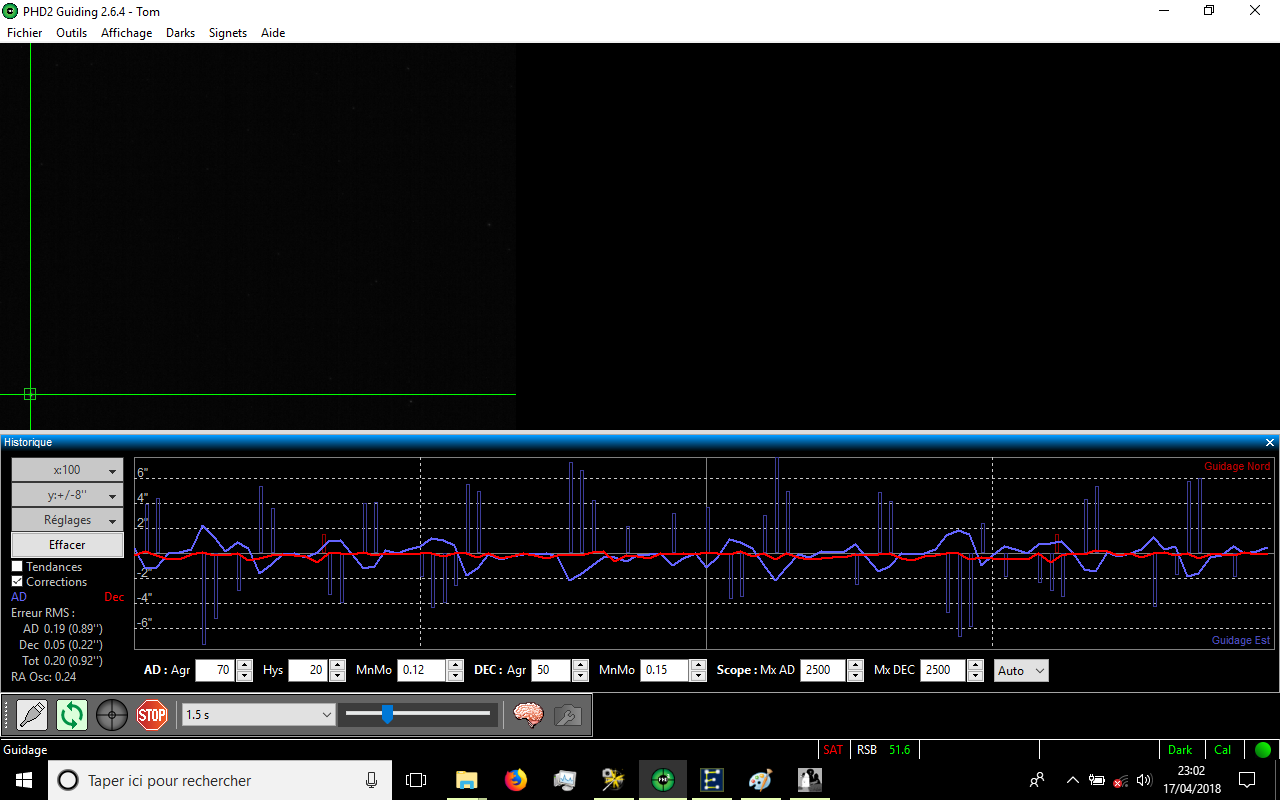Open the brain advanced settings dialog

click(528, 715)
